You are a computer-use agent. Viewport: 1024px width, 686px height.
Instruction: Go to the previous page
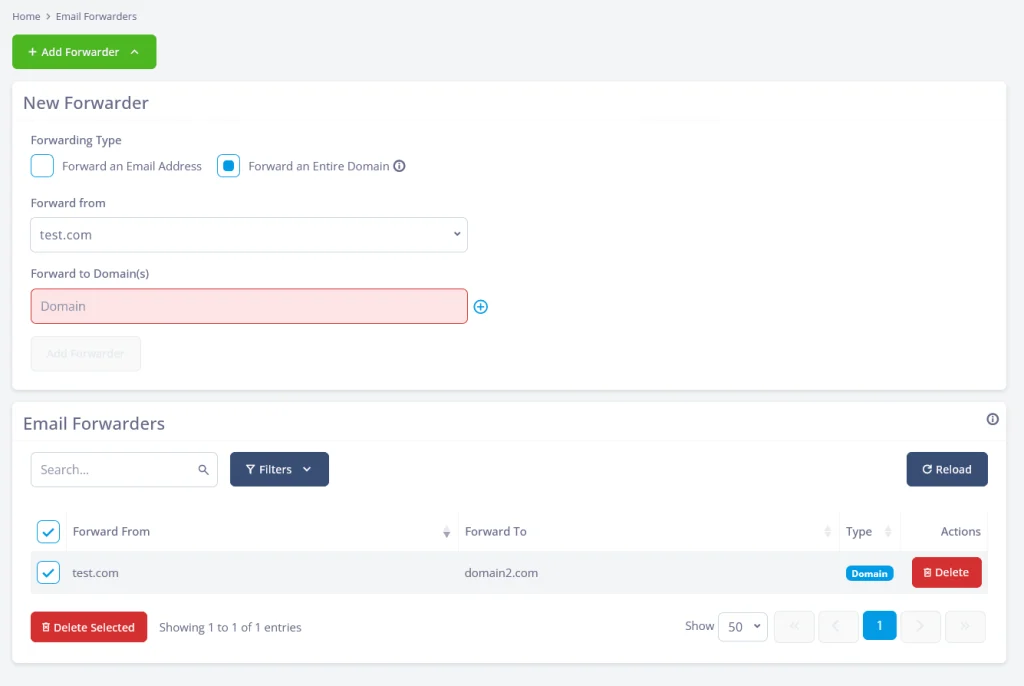coord(837,626)
